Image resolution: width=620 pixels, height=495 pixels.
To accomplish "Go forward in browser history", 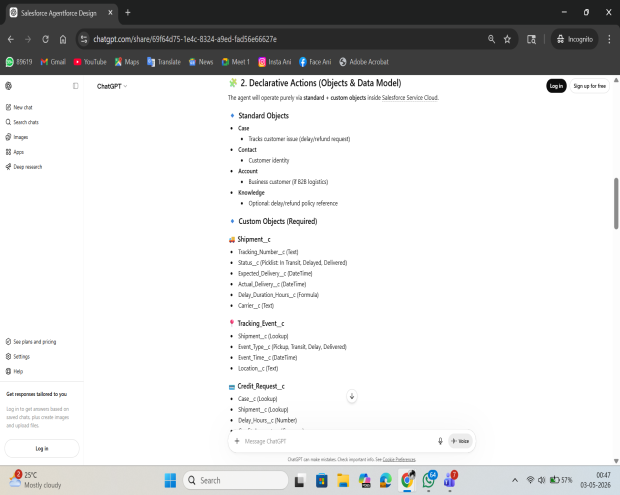I will click(x=28, y=39).
